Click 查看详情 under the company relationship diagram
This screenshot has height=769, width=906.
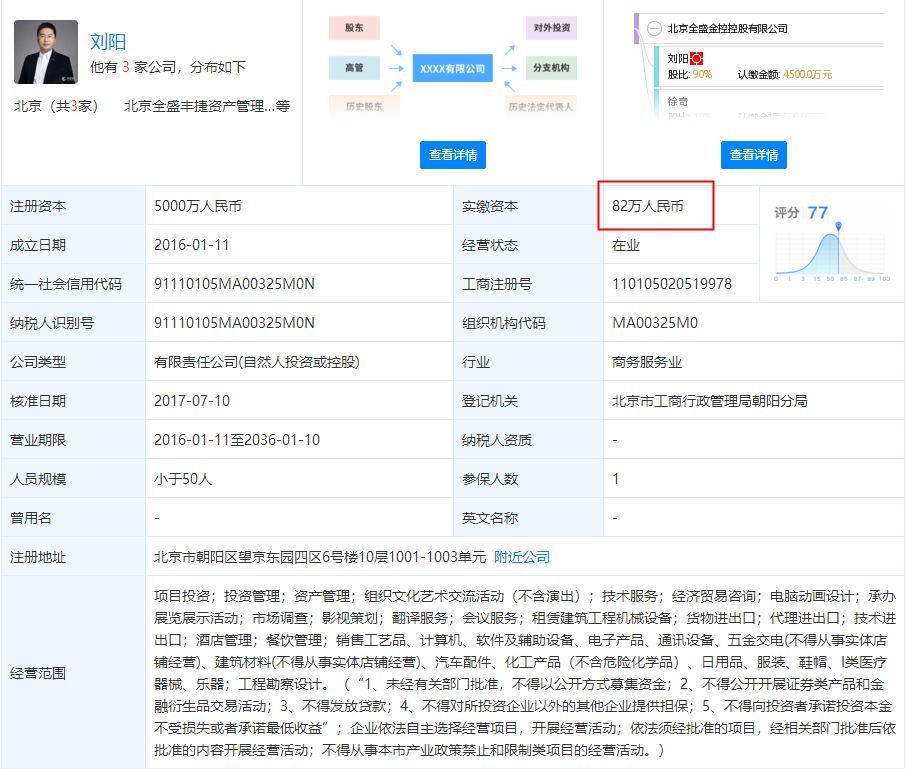pos(452,155)
